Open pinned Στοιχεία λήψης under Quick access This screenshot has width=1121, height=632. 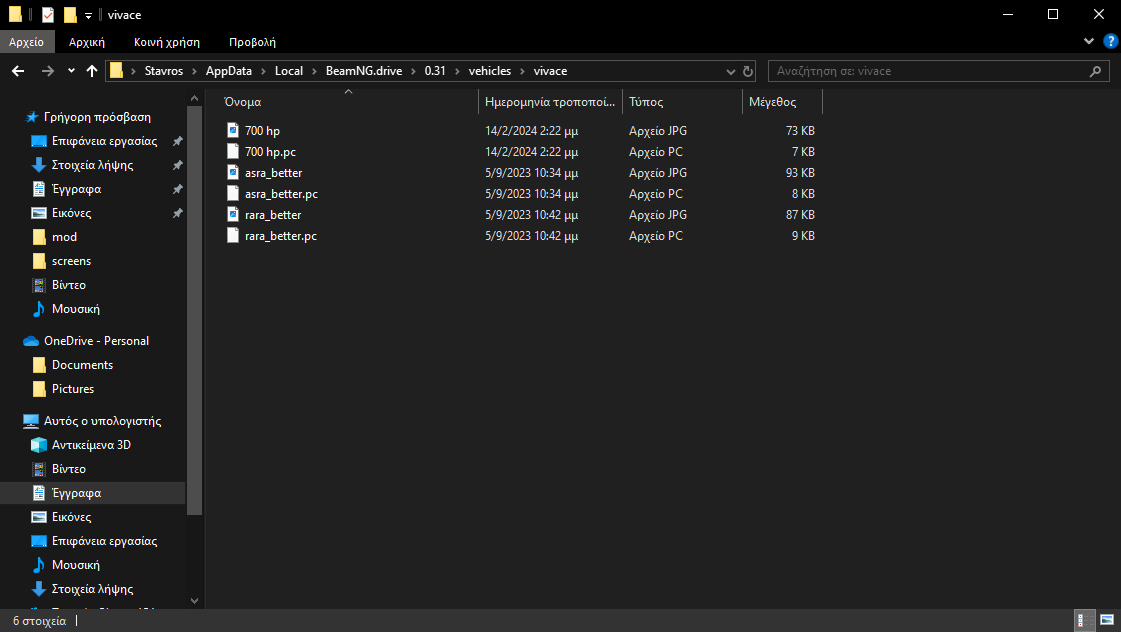92,164
